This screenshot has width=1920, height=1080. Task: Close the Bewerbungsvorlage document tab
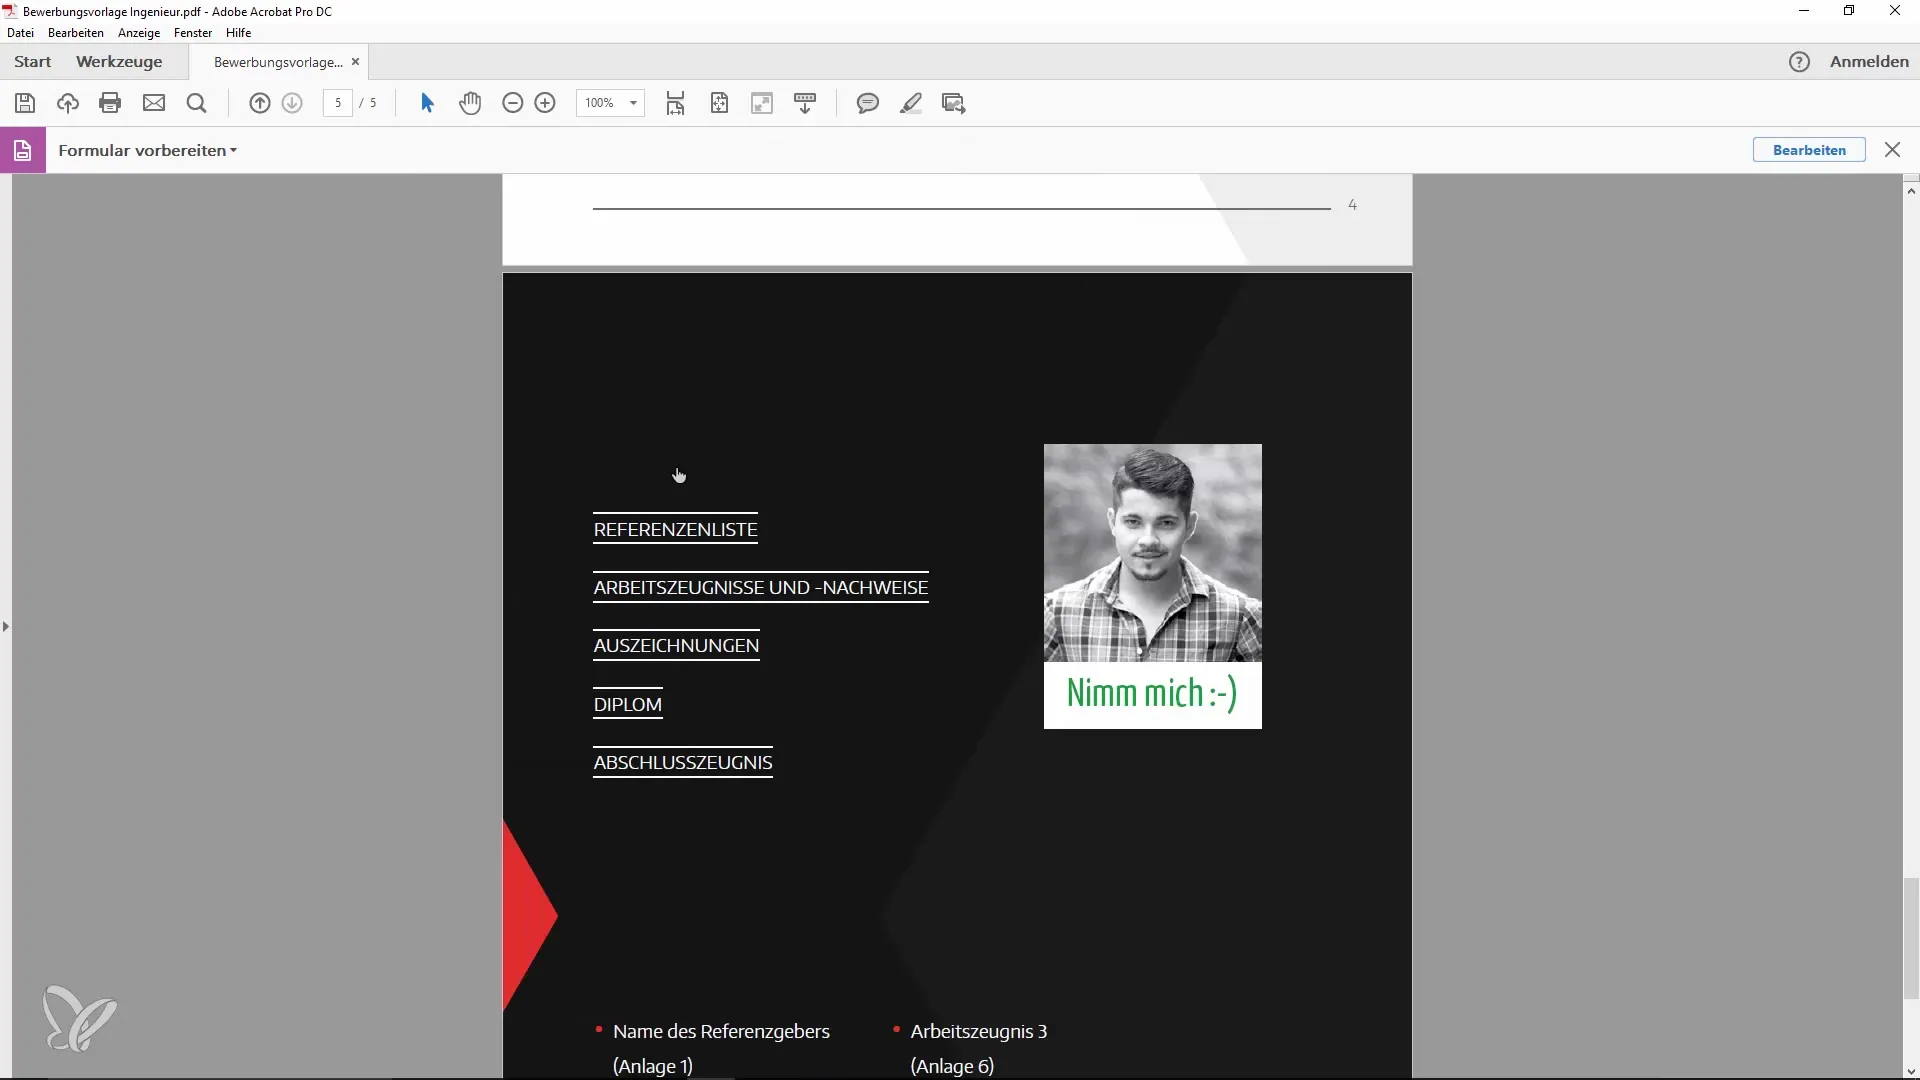click(x=355, y=62)
